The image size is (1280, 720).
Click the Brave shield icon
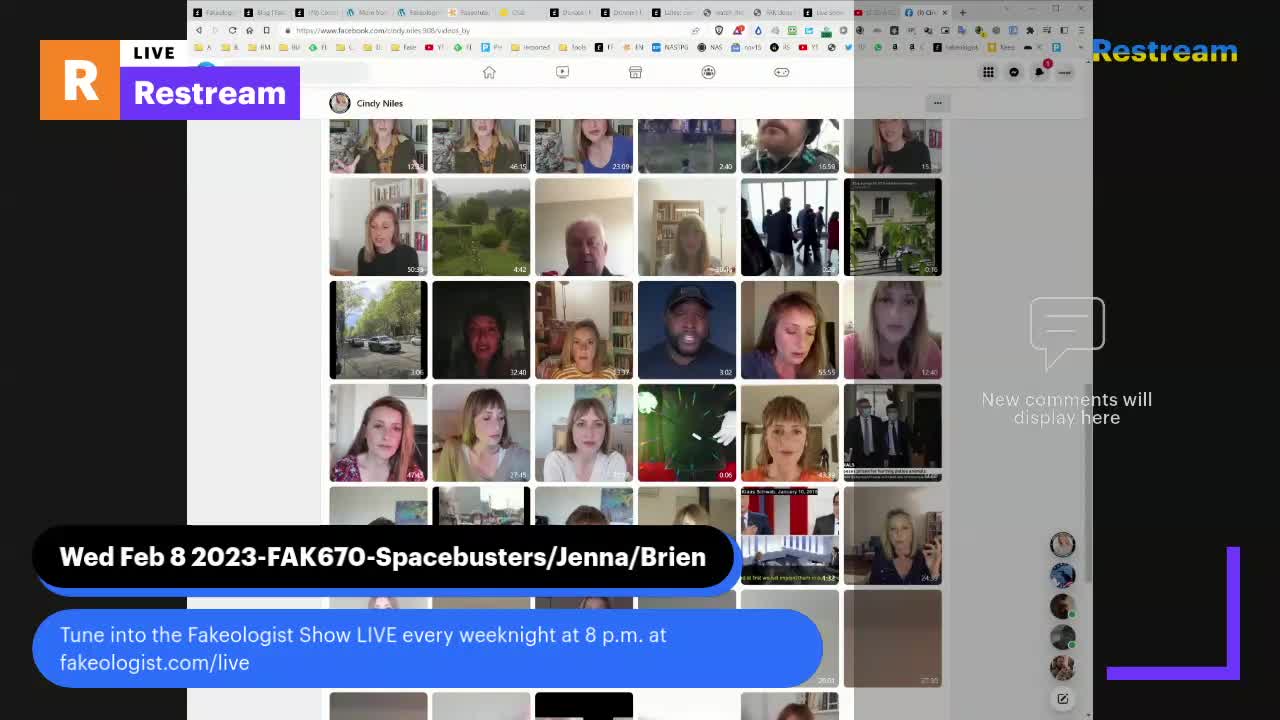tap(718, 31)
